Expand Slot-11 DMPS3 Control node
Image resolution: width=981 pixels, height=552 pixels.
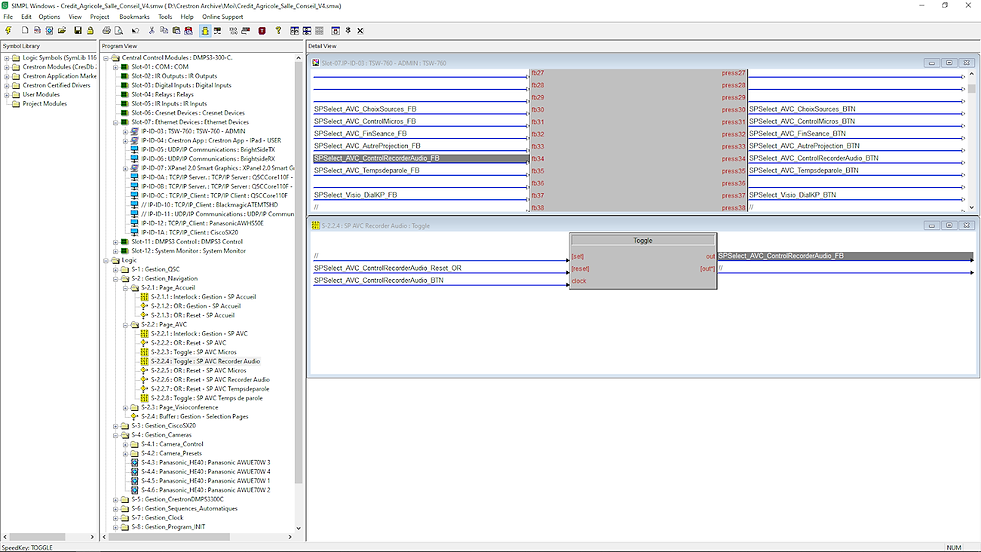click(x=116, y=242)
